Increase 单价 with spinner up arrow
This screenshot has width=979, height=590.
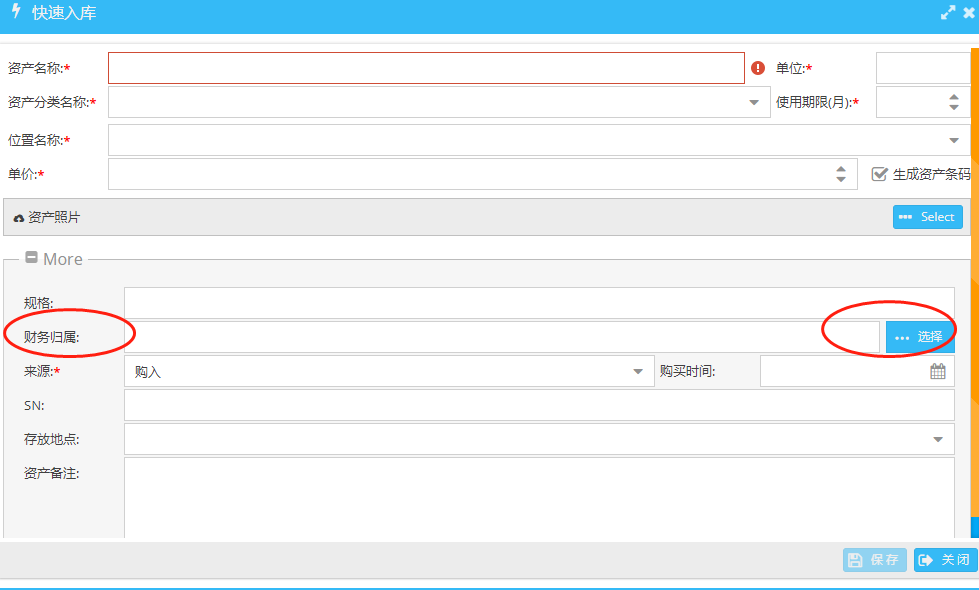click(x=841, y=169)
